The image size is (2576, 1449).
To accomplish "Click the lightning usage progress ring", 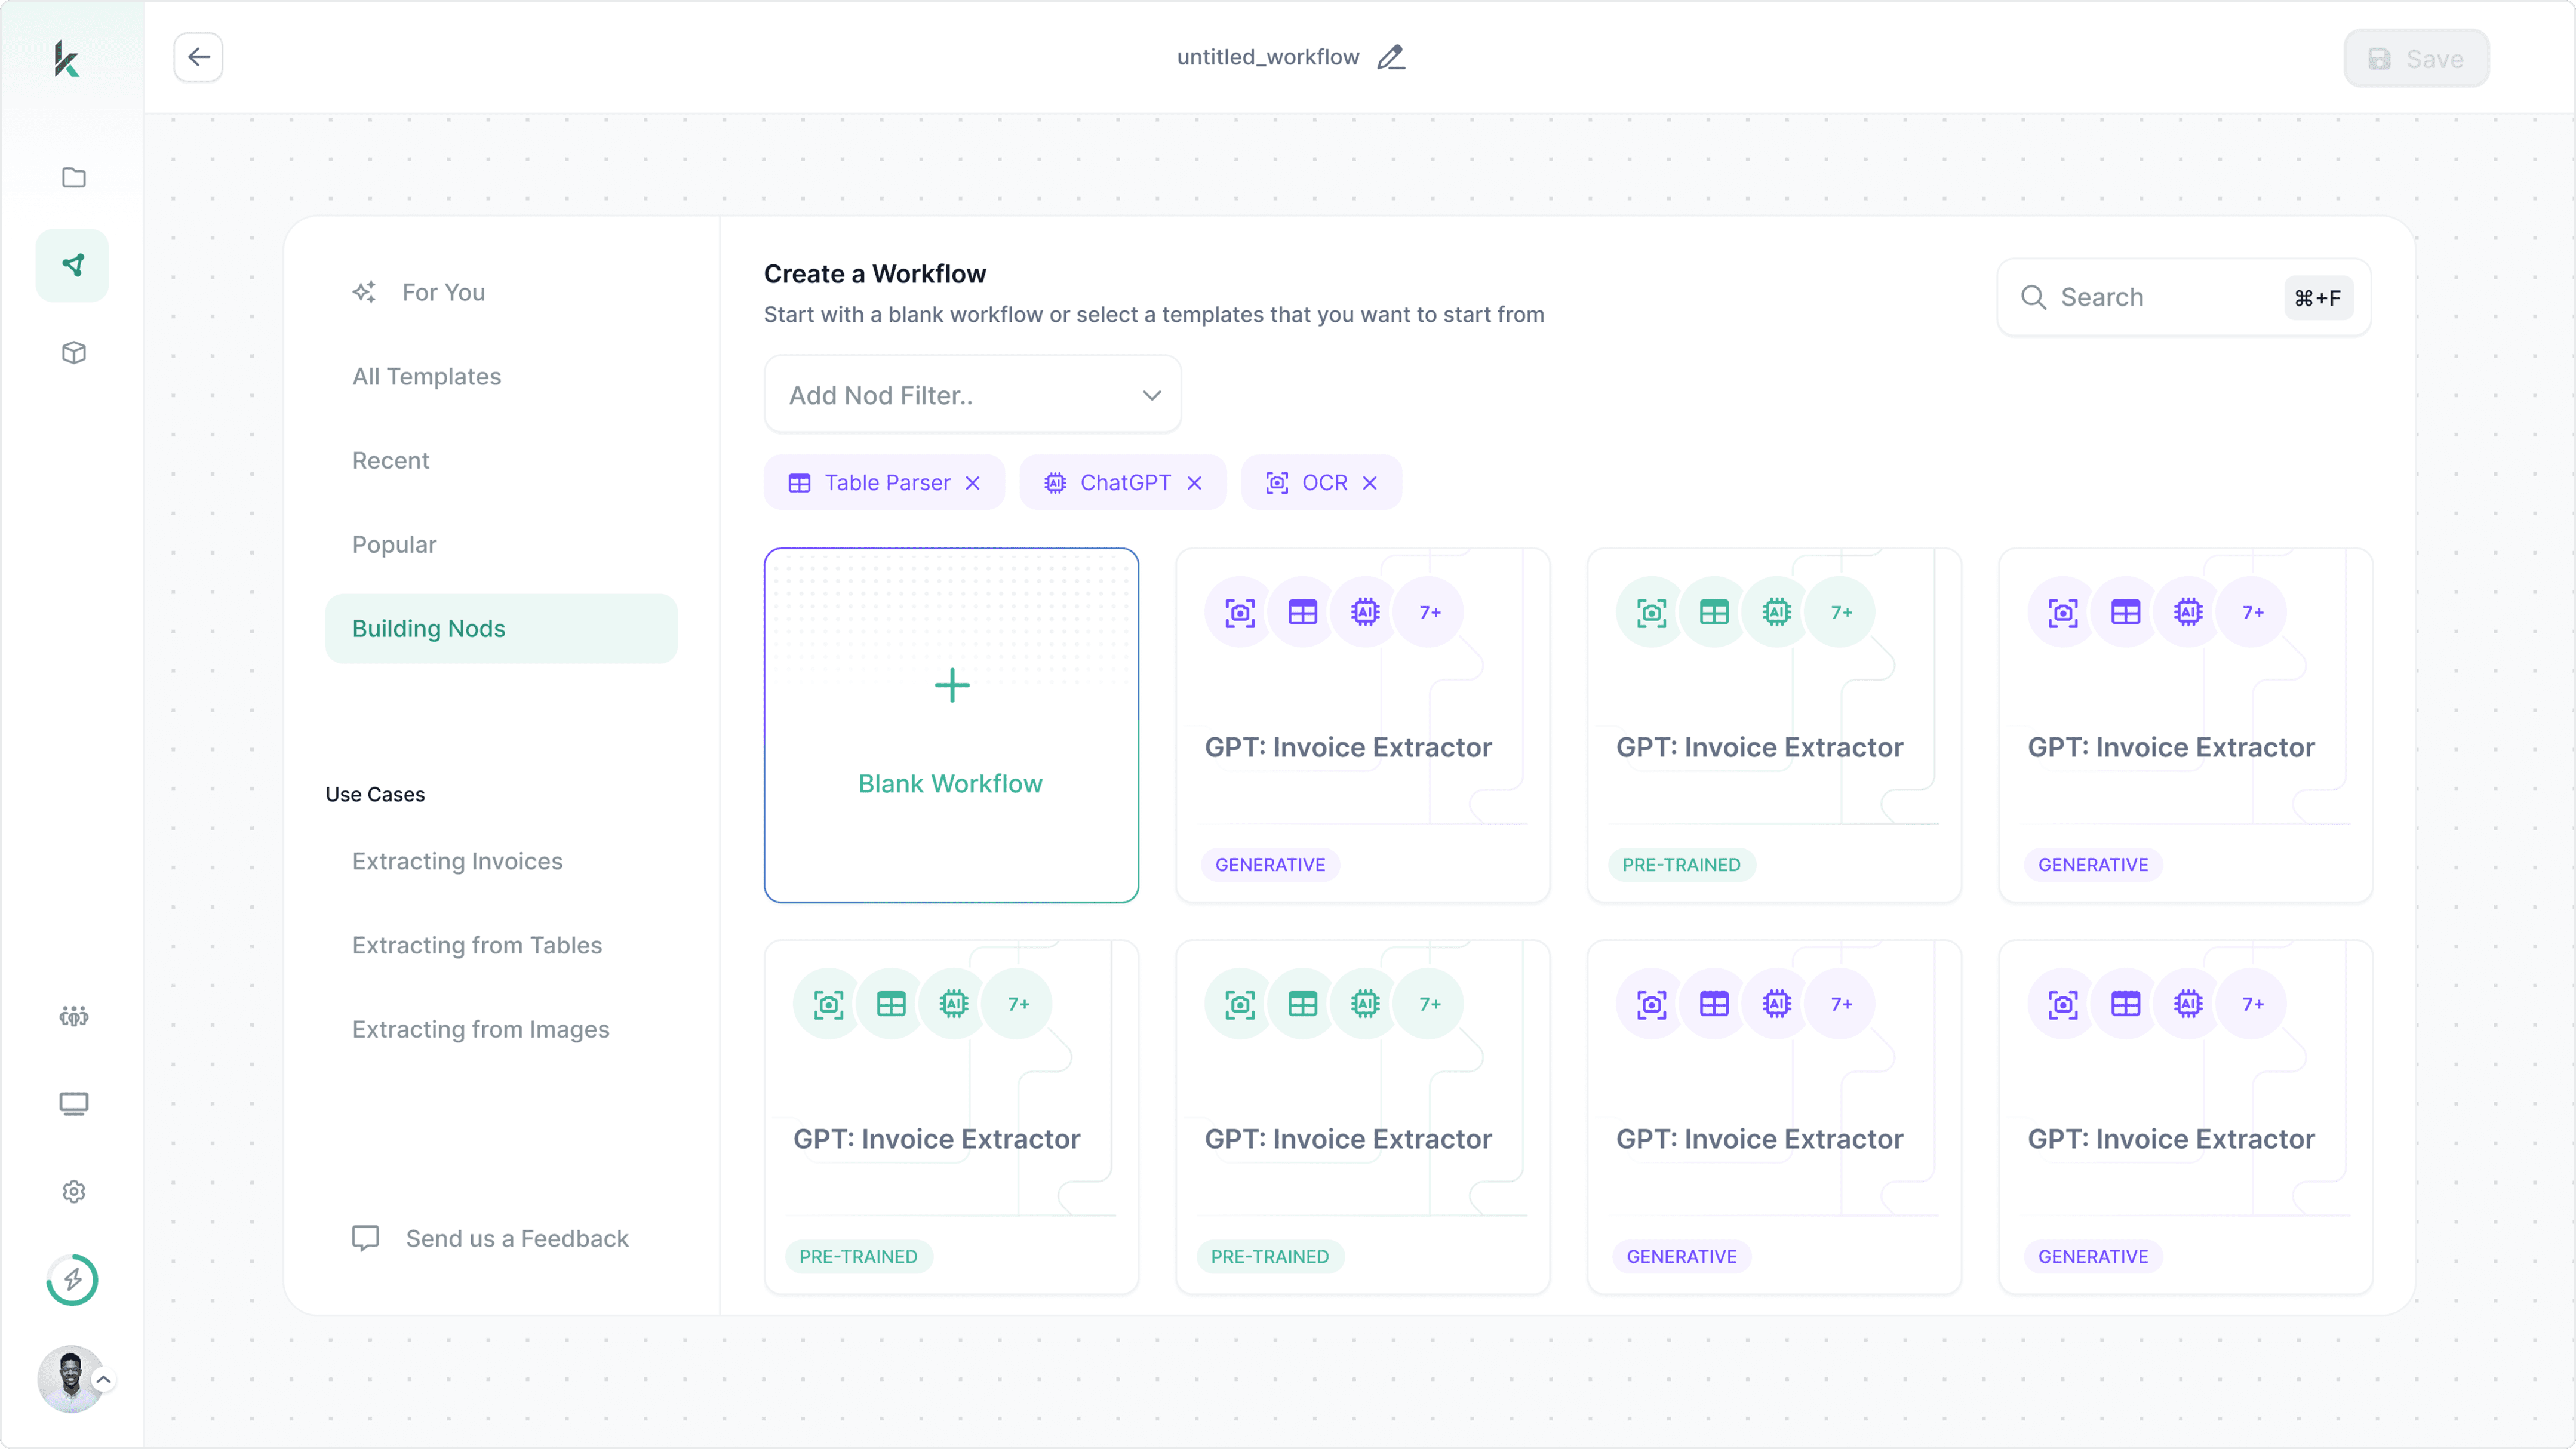I will (73, 1279).
